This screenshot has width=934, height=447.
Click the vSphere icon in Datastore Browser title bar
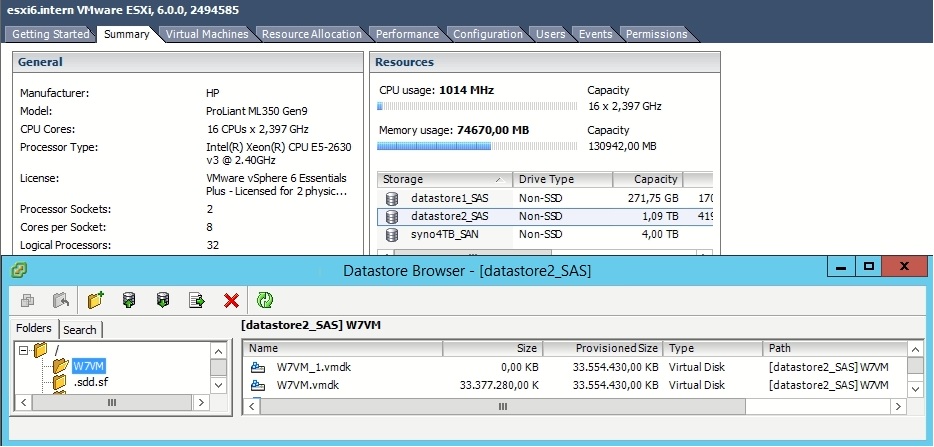pos(19,271)
